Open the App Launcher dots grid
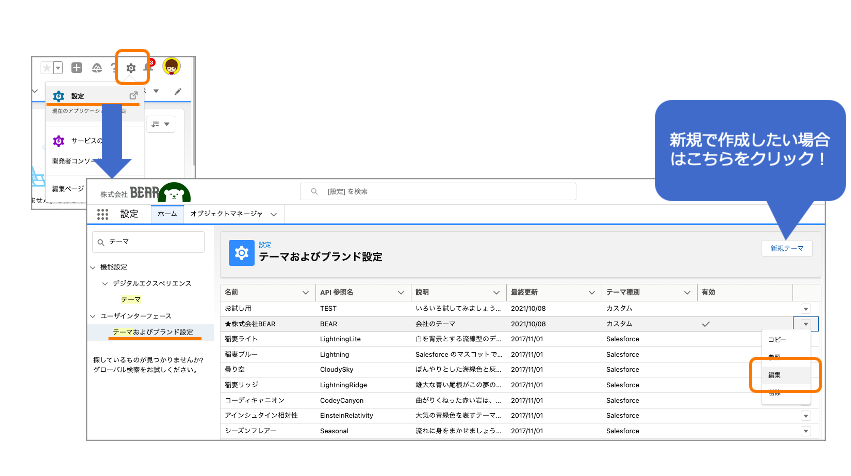This screenshot has width=851, height=476. pyautogui.click(x=103, y=214)
